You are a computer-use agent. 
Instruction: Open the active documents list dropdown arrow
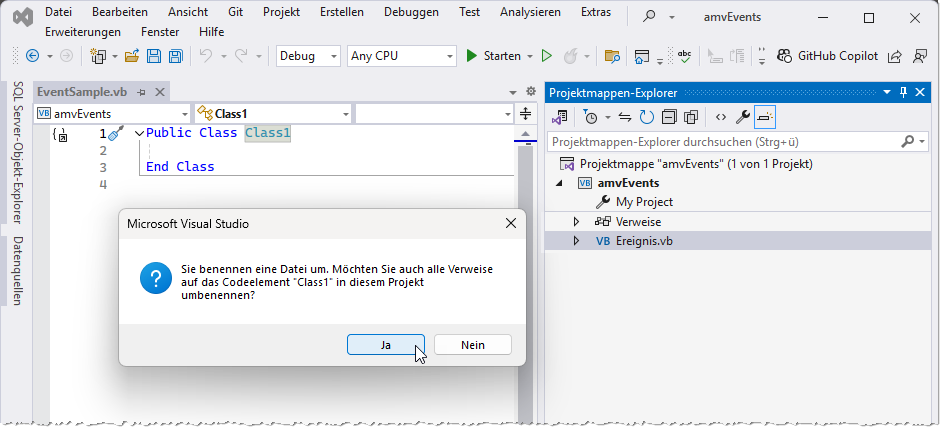pos(512,93)
